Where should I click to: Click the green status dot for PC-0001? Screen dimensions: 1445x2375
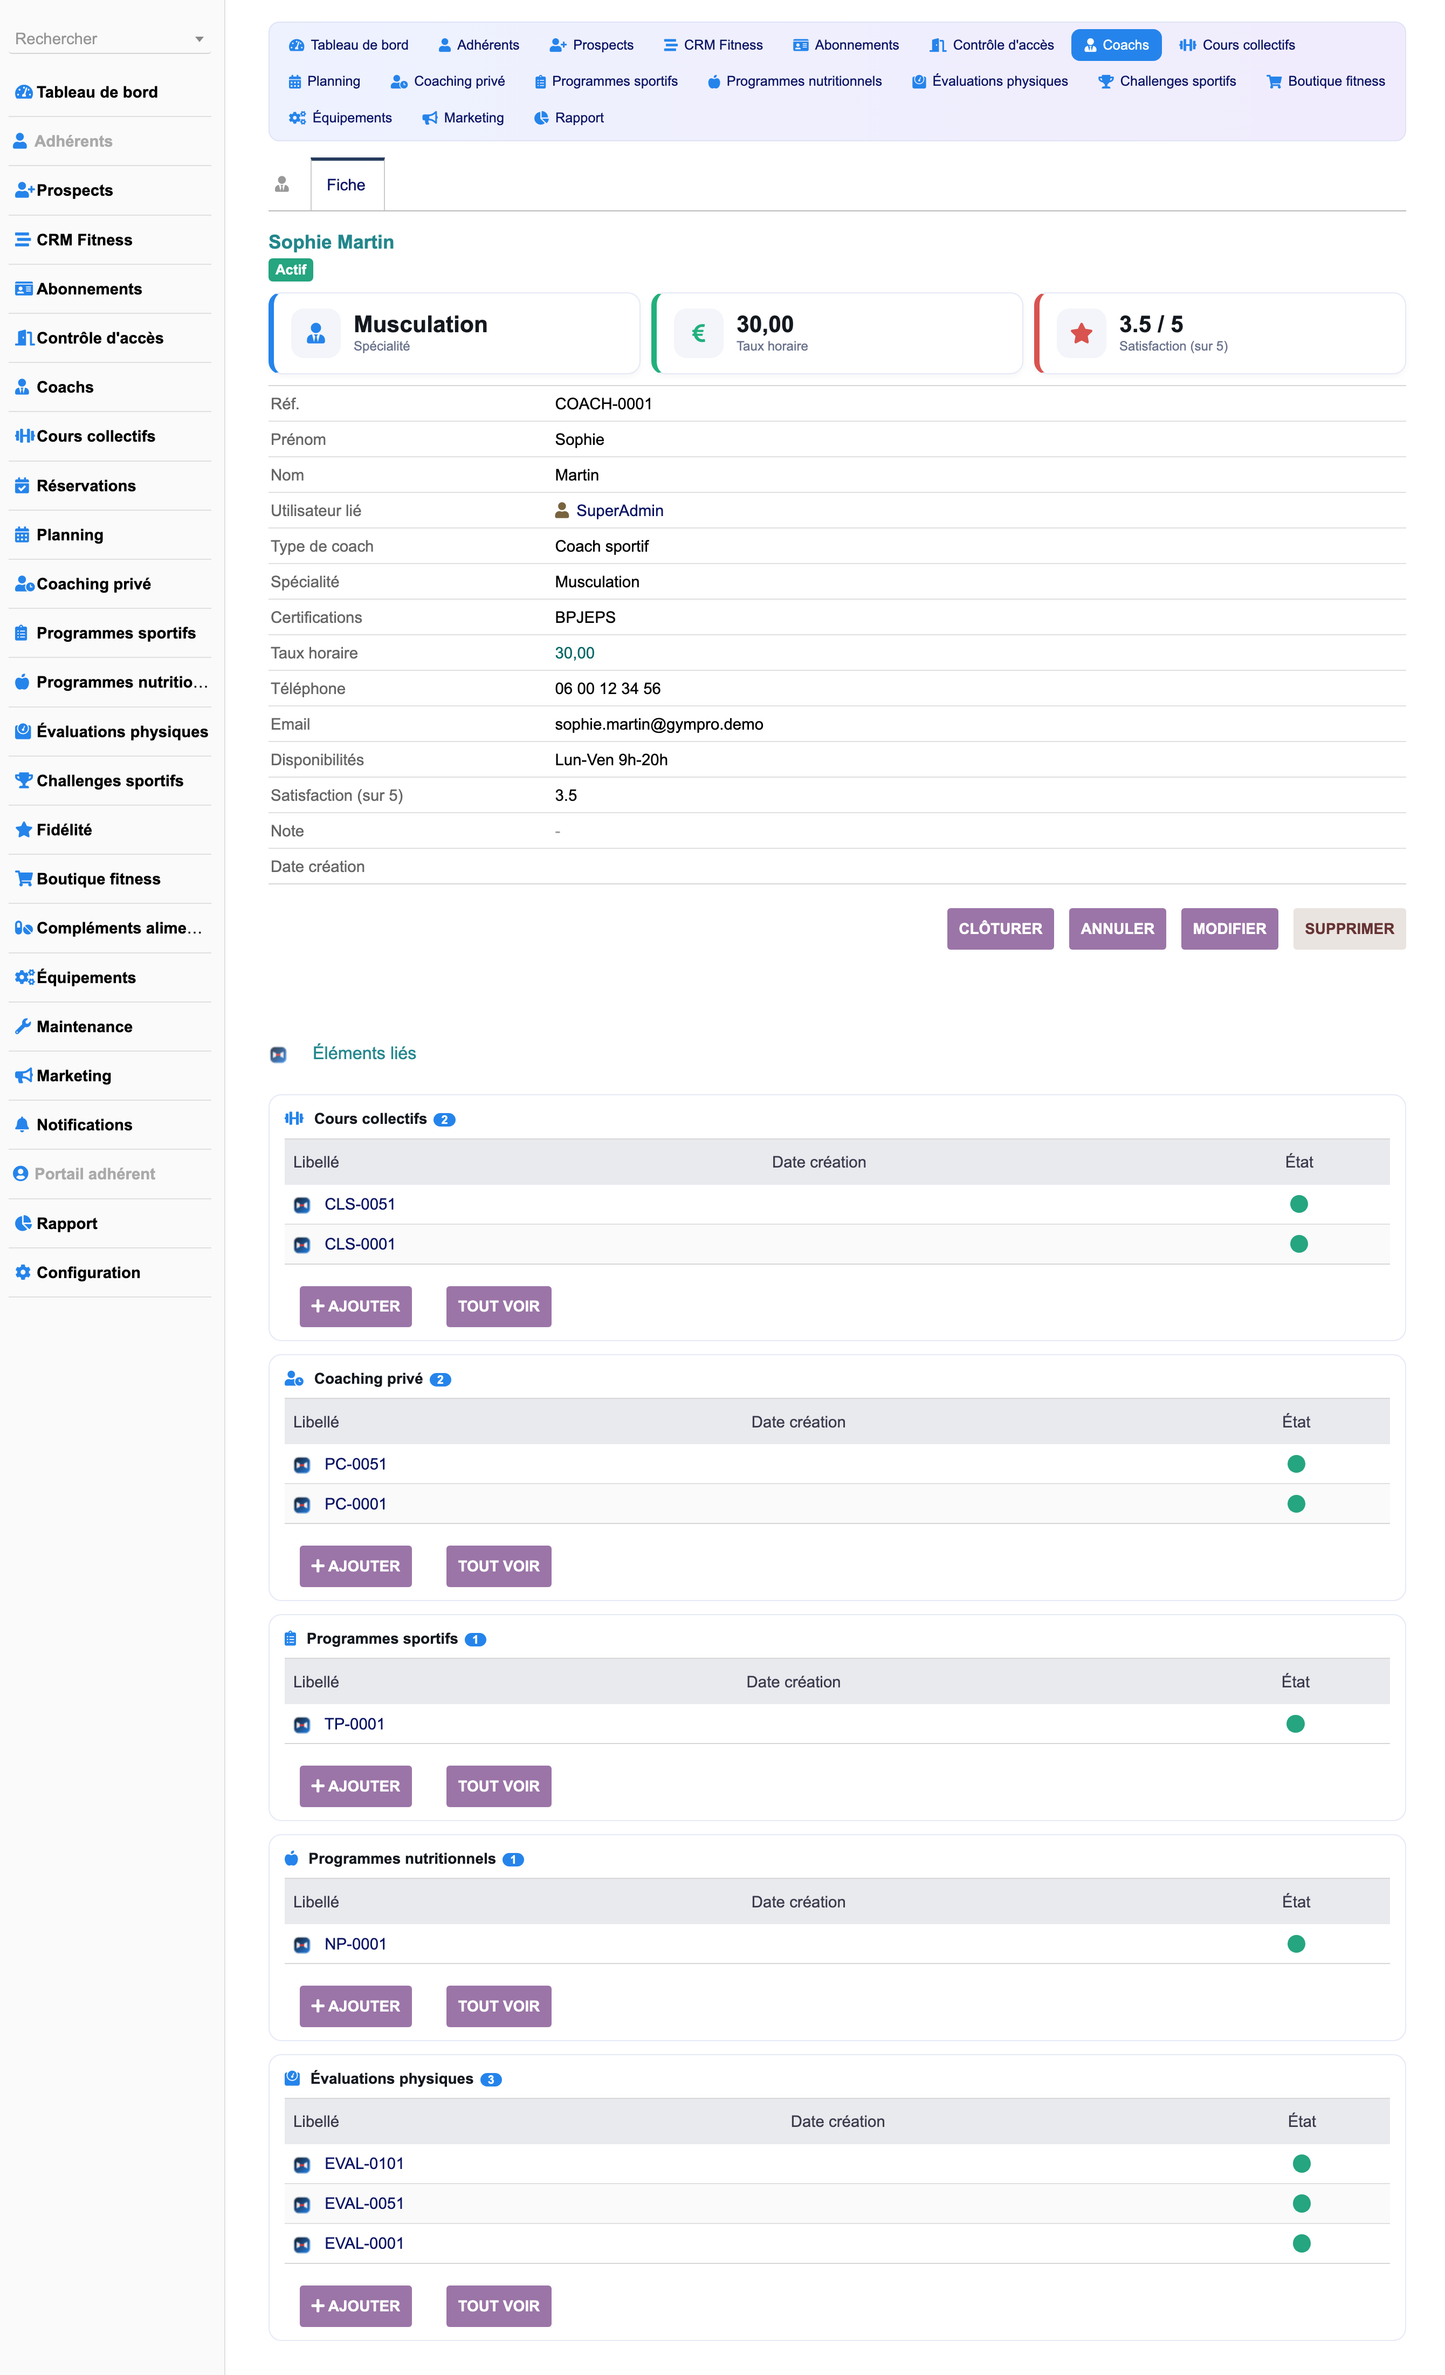pos(1296,1504)
